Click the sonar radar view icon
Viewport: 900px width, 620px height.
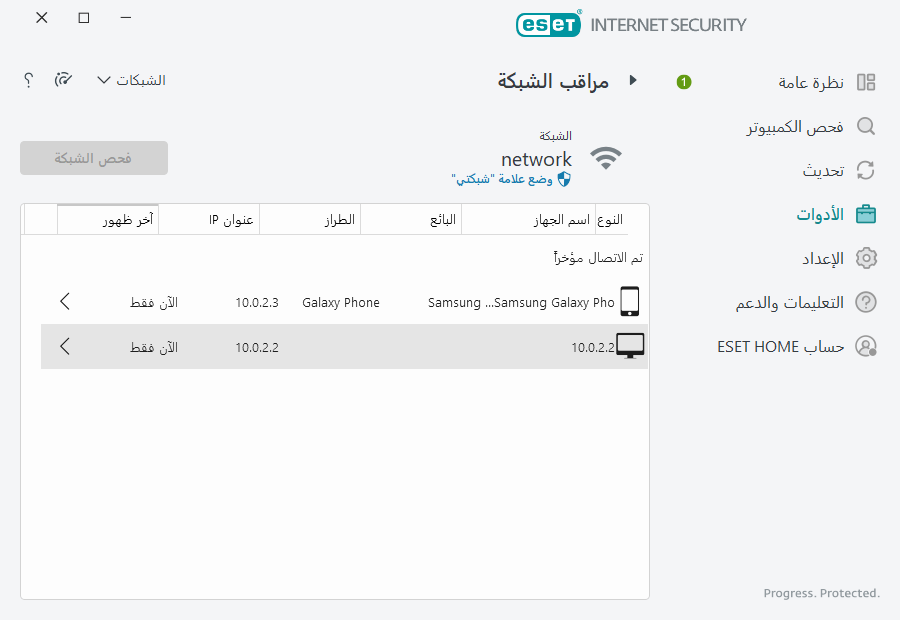63,80
